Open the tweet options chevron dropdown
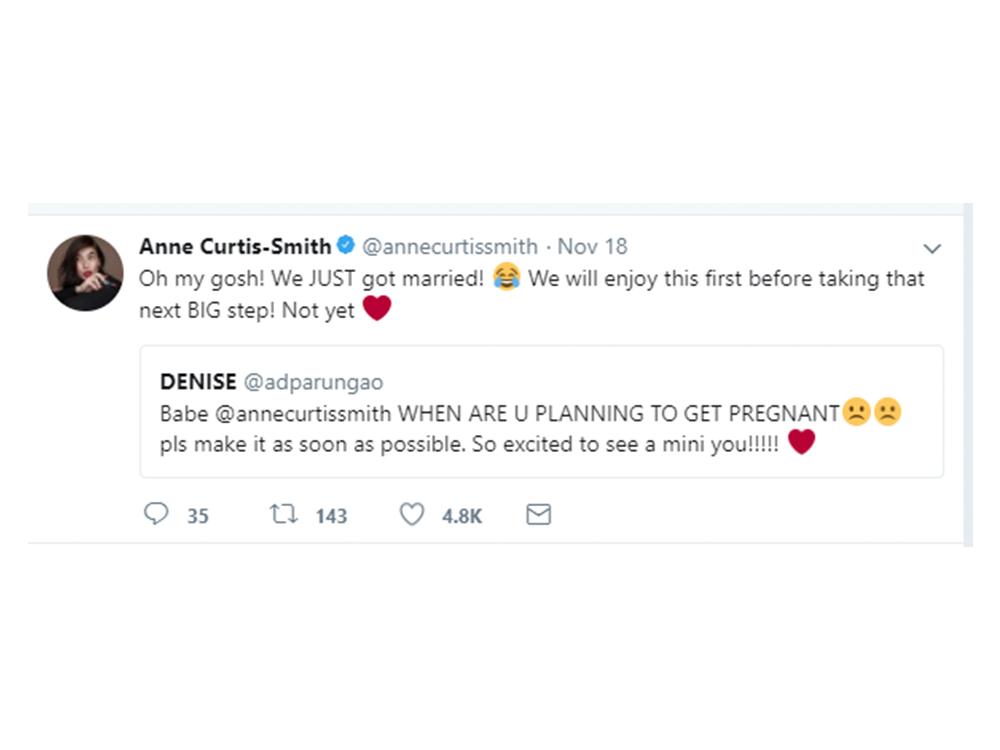The height and width of the screenshot is (750, 1000). coord(932,248)
